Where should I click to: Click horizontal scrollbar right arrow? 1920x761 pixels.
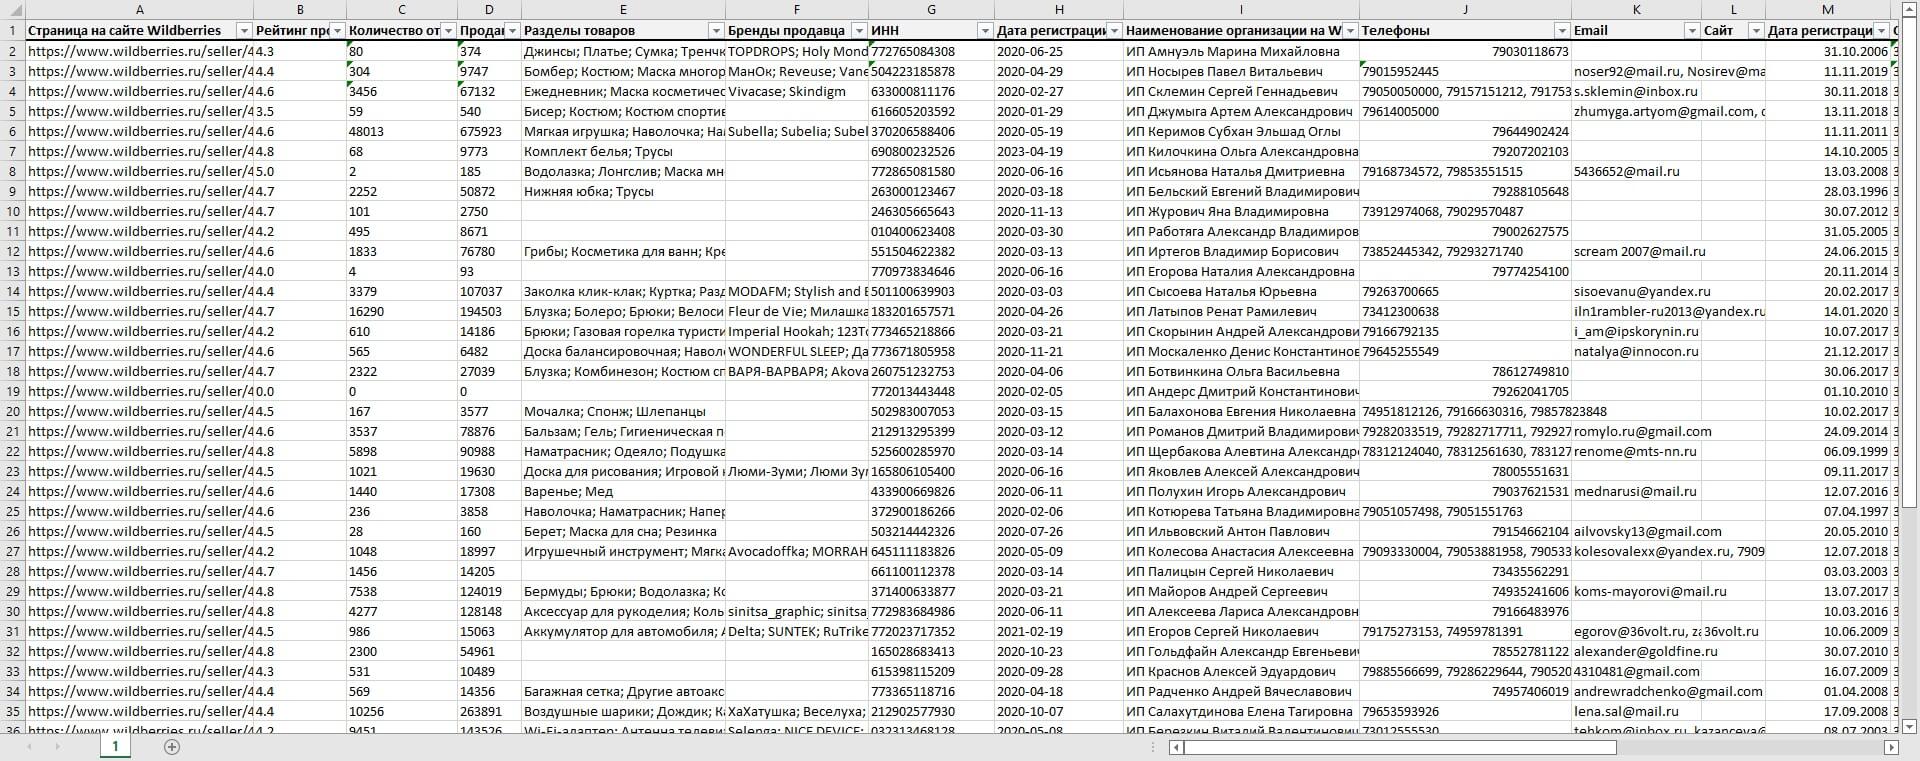pos(1891,747)
